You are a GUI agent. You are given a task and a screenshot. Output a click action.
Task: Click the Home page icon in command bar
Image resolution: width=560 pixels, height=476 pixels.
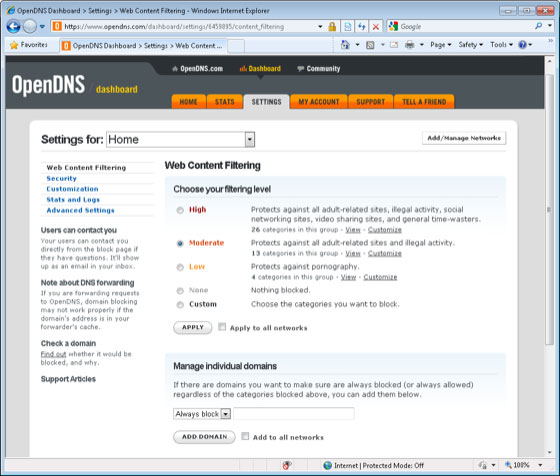point(345,45)
